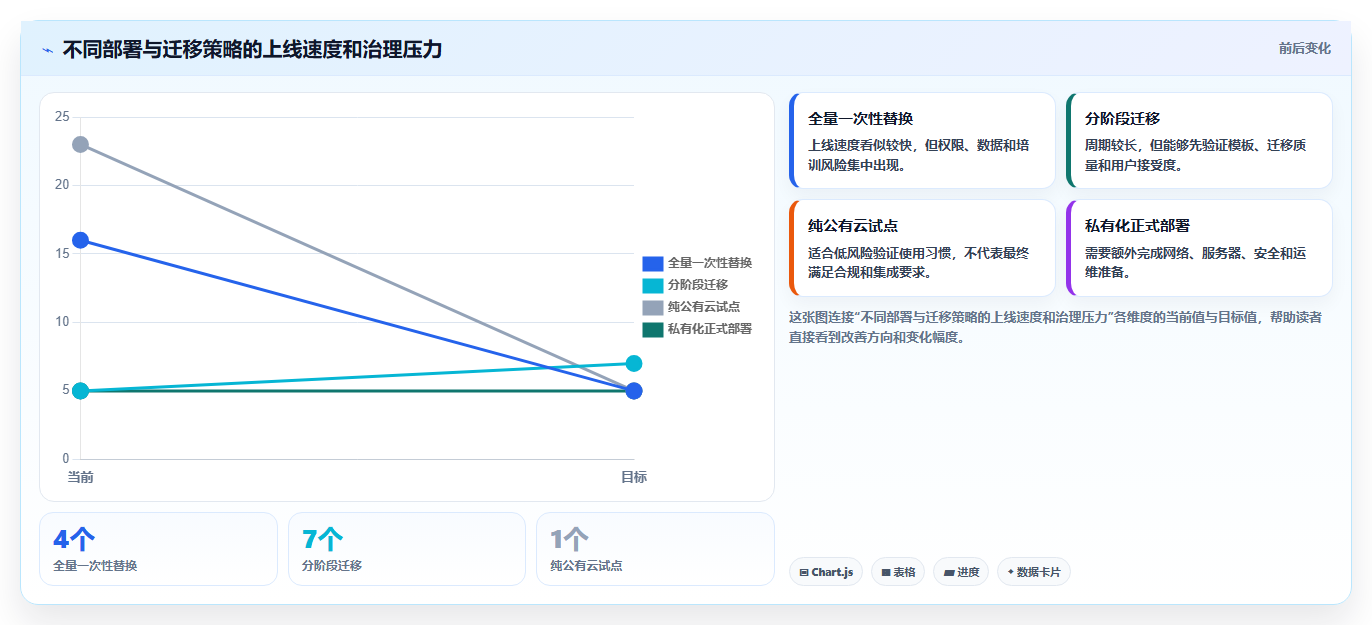The image size is (1372, 625).
Task: Click the chart description paragraph starting 这张图连接
Action: (1055, 327)
